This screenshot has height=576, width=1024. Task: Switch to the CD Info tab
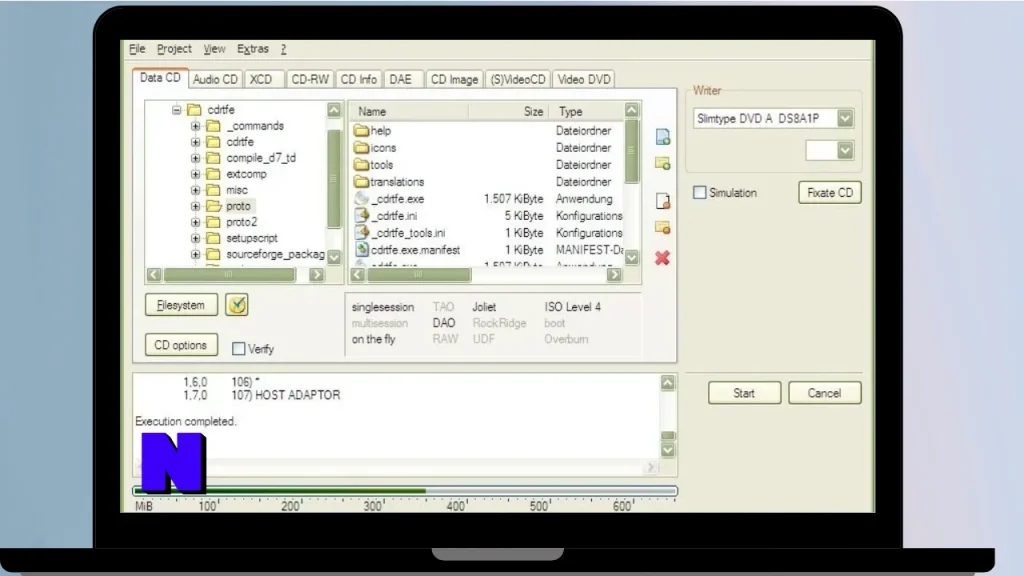359,79
